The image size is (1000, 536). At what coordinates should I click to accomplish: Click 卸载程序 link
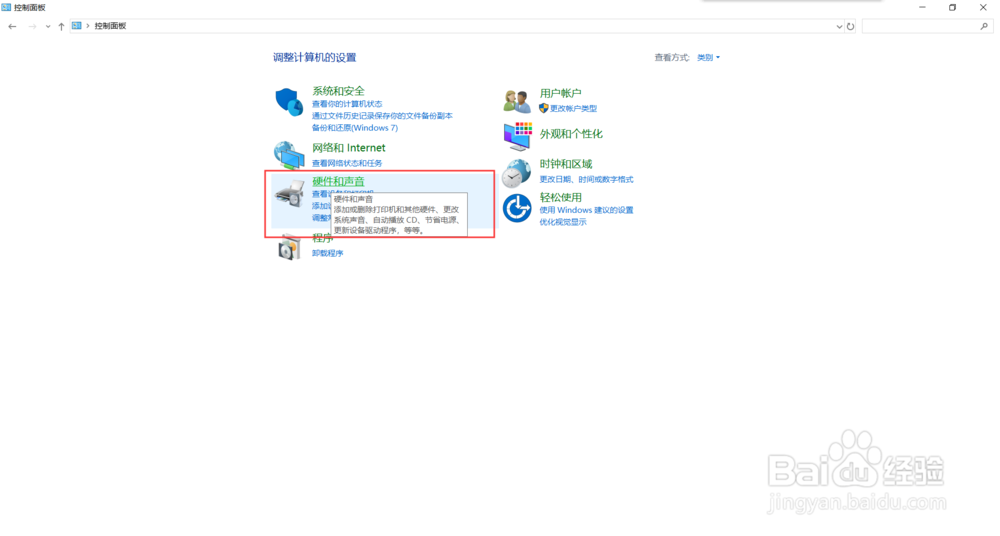tap(327, 253)
